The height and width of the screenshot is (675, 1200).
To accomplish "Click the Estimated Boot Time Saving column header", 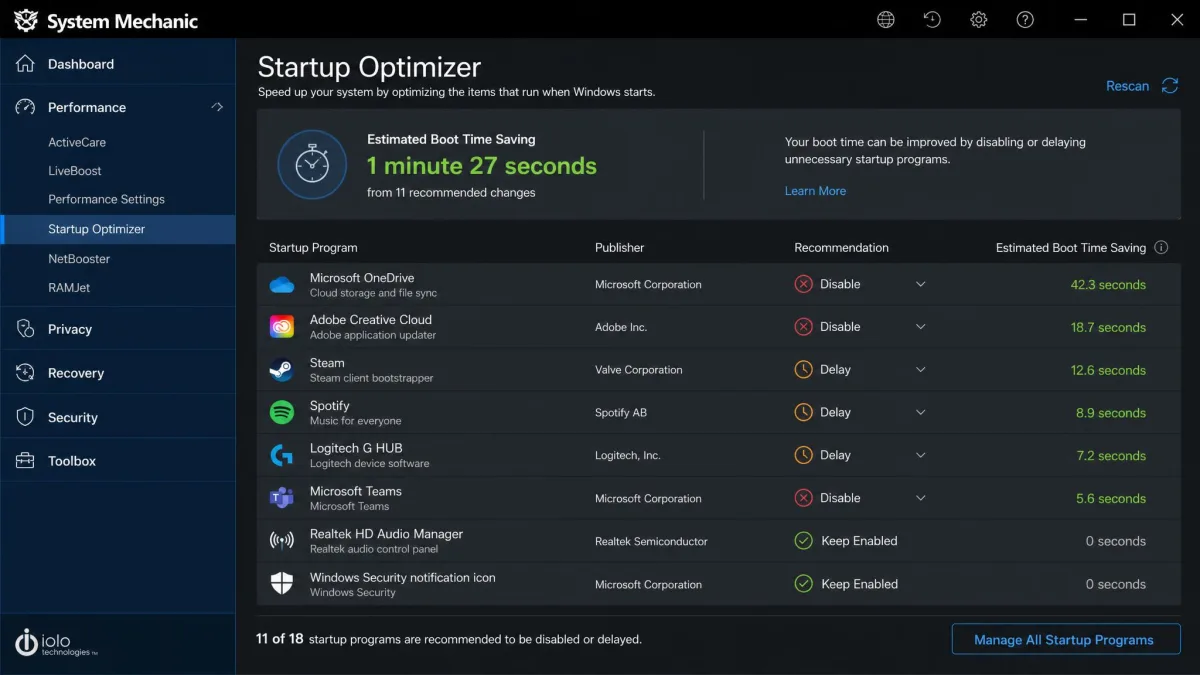I will tap(1071, 248).
